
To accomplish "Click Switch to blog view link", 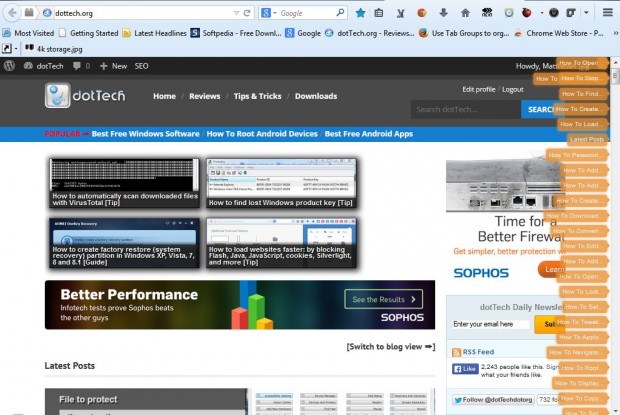I will pos(391,347).
